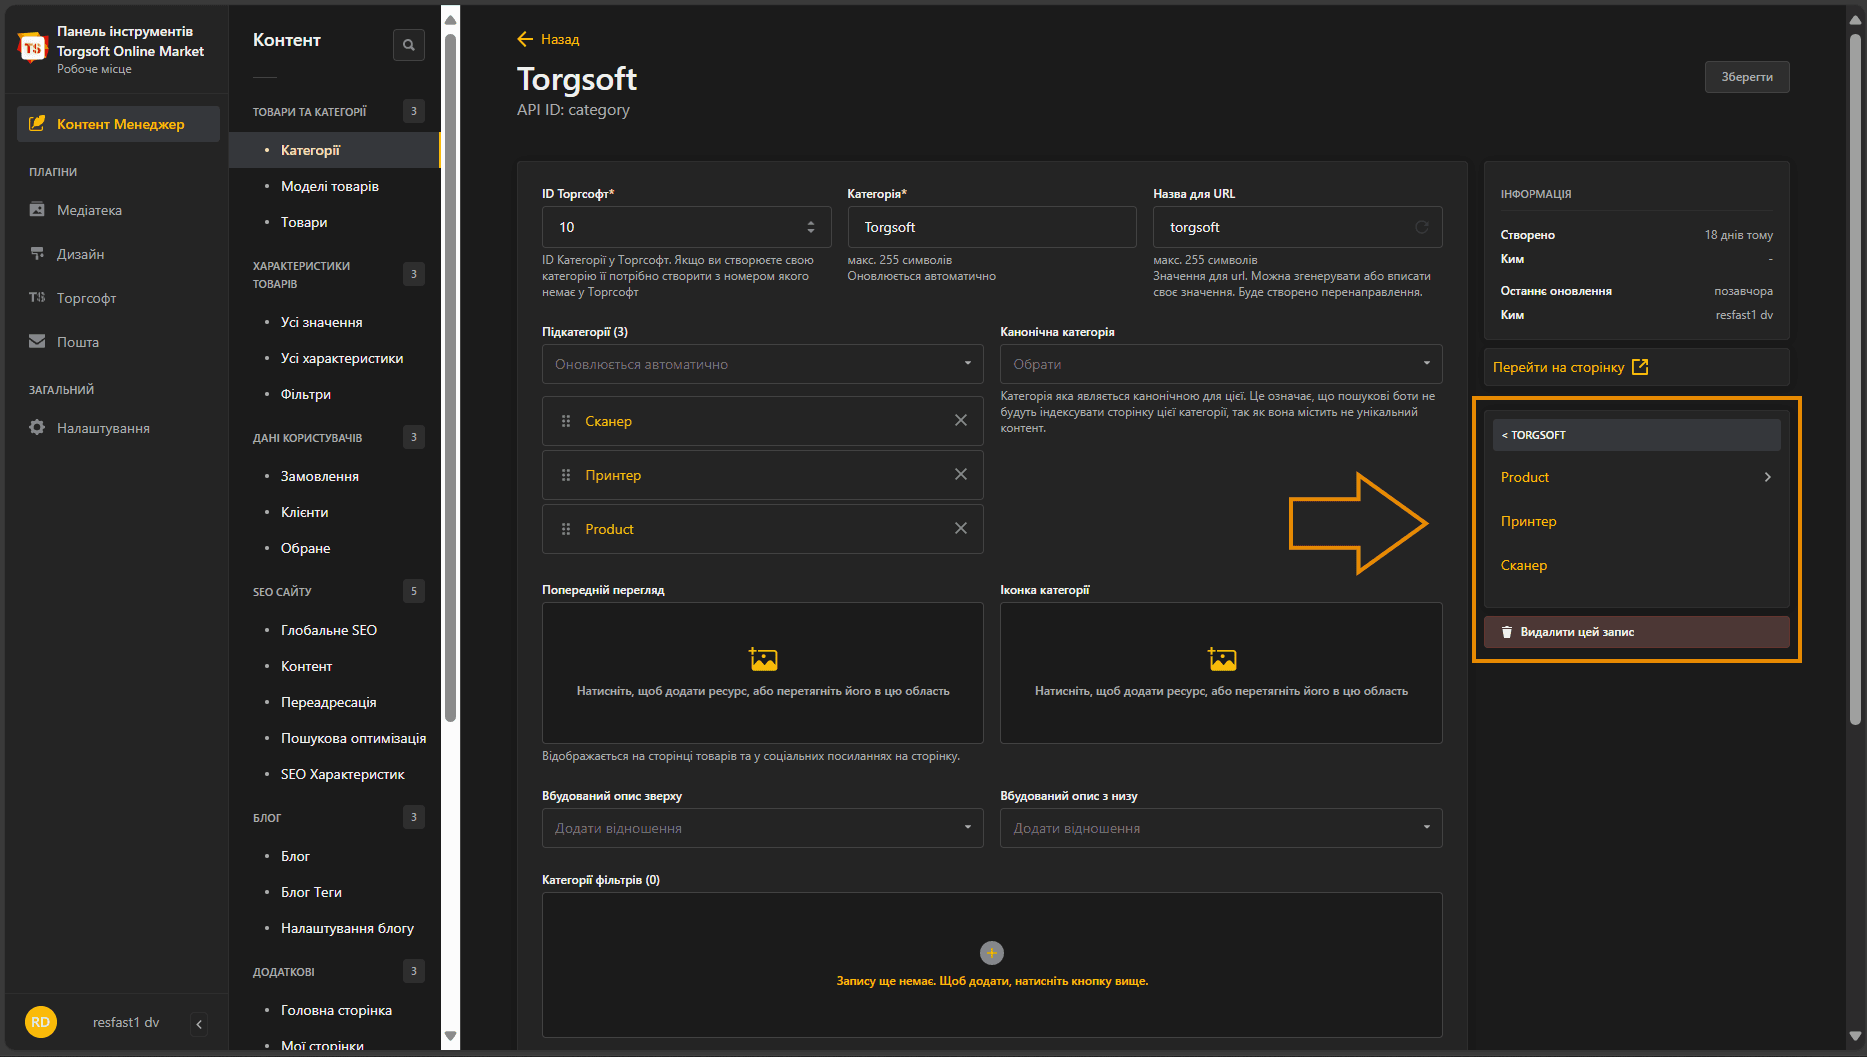Click the main page vertical scrollbar
The width and height of the screenshot is (1867, 1057).
[1856, 380]
